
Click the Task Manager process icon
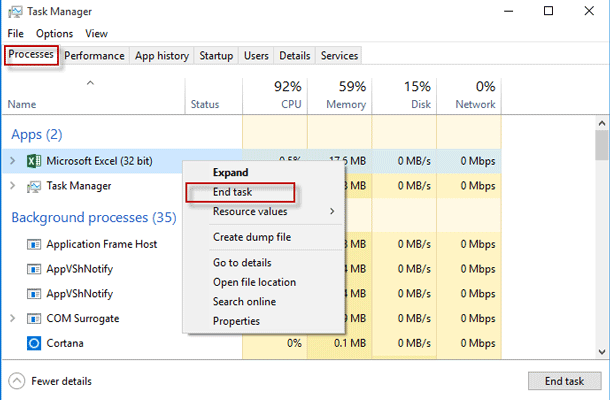[33, 186]
